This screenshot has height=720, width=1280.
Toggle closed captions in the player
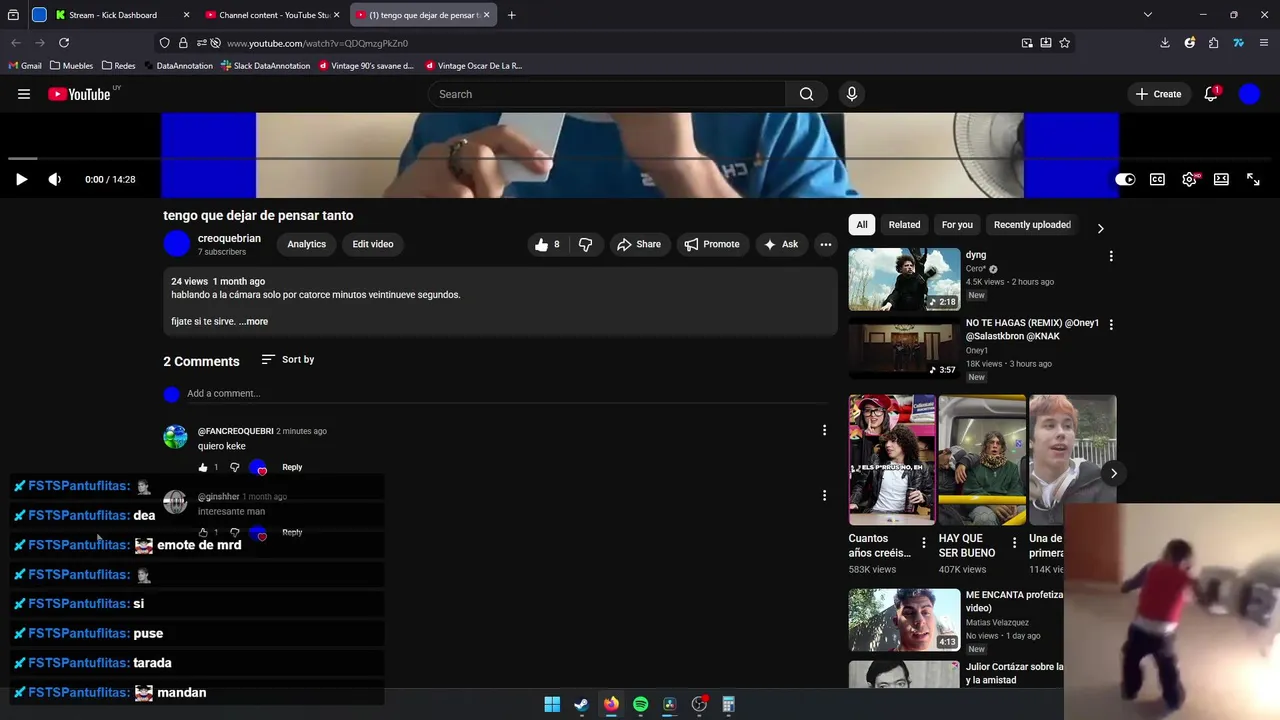pos(1157,179)
